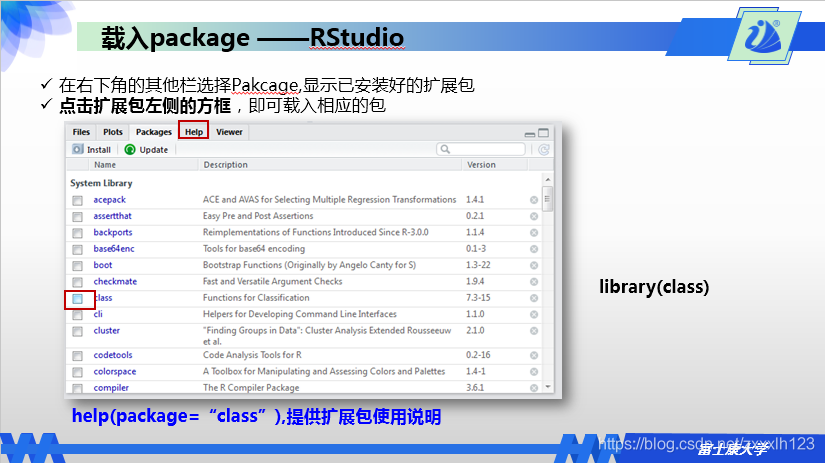Open the acepack package link
The height and width of the screenshot is (463, 825).
[109, 200]
